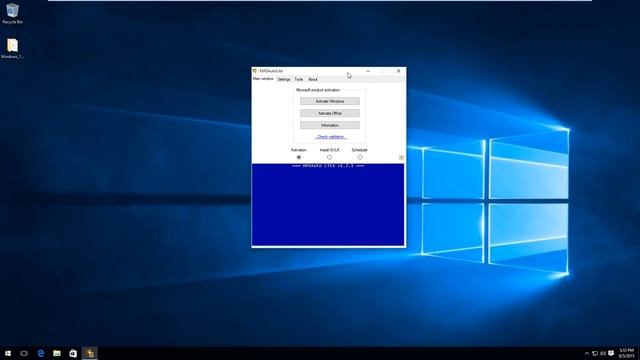Select the Activation radio button
This screenshot has width=640, height=360.
click(299, 157)
